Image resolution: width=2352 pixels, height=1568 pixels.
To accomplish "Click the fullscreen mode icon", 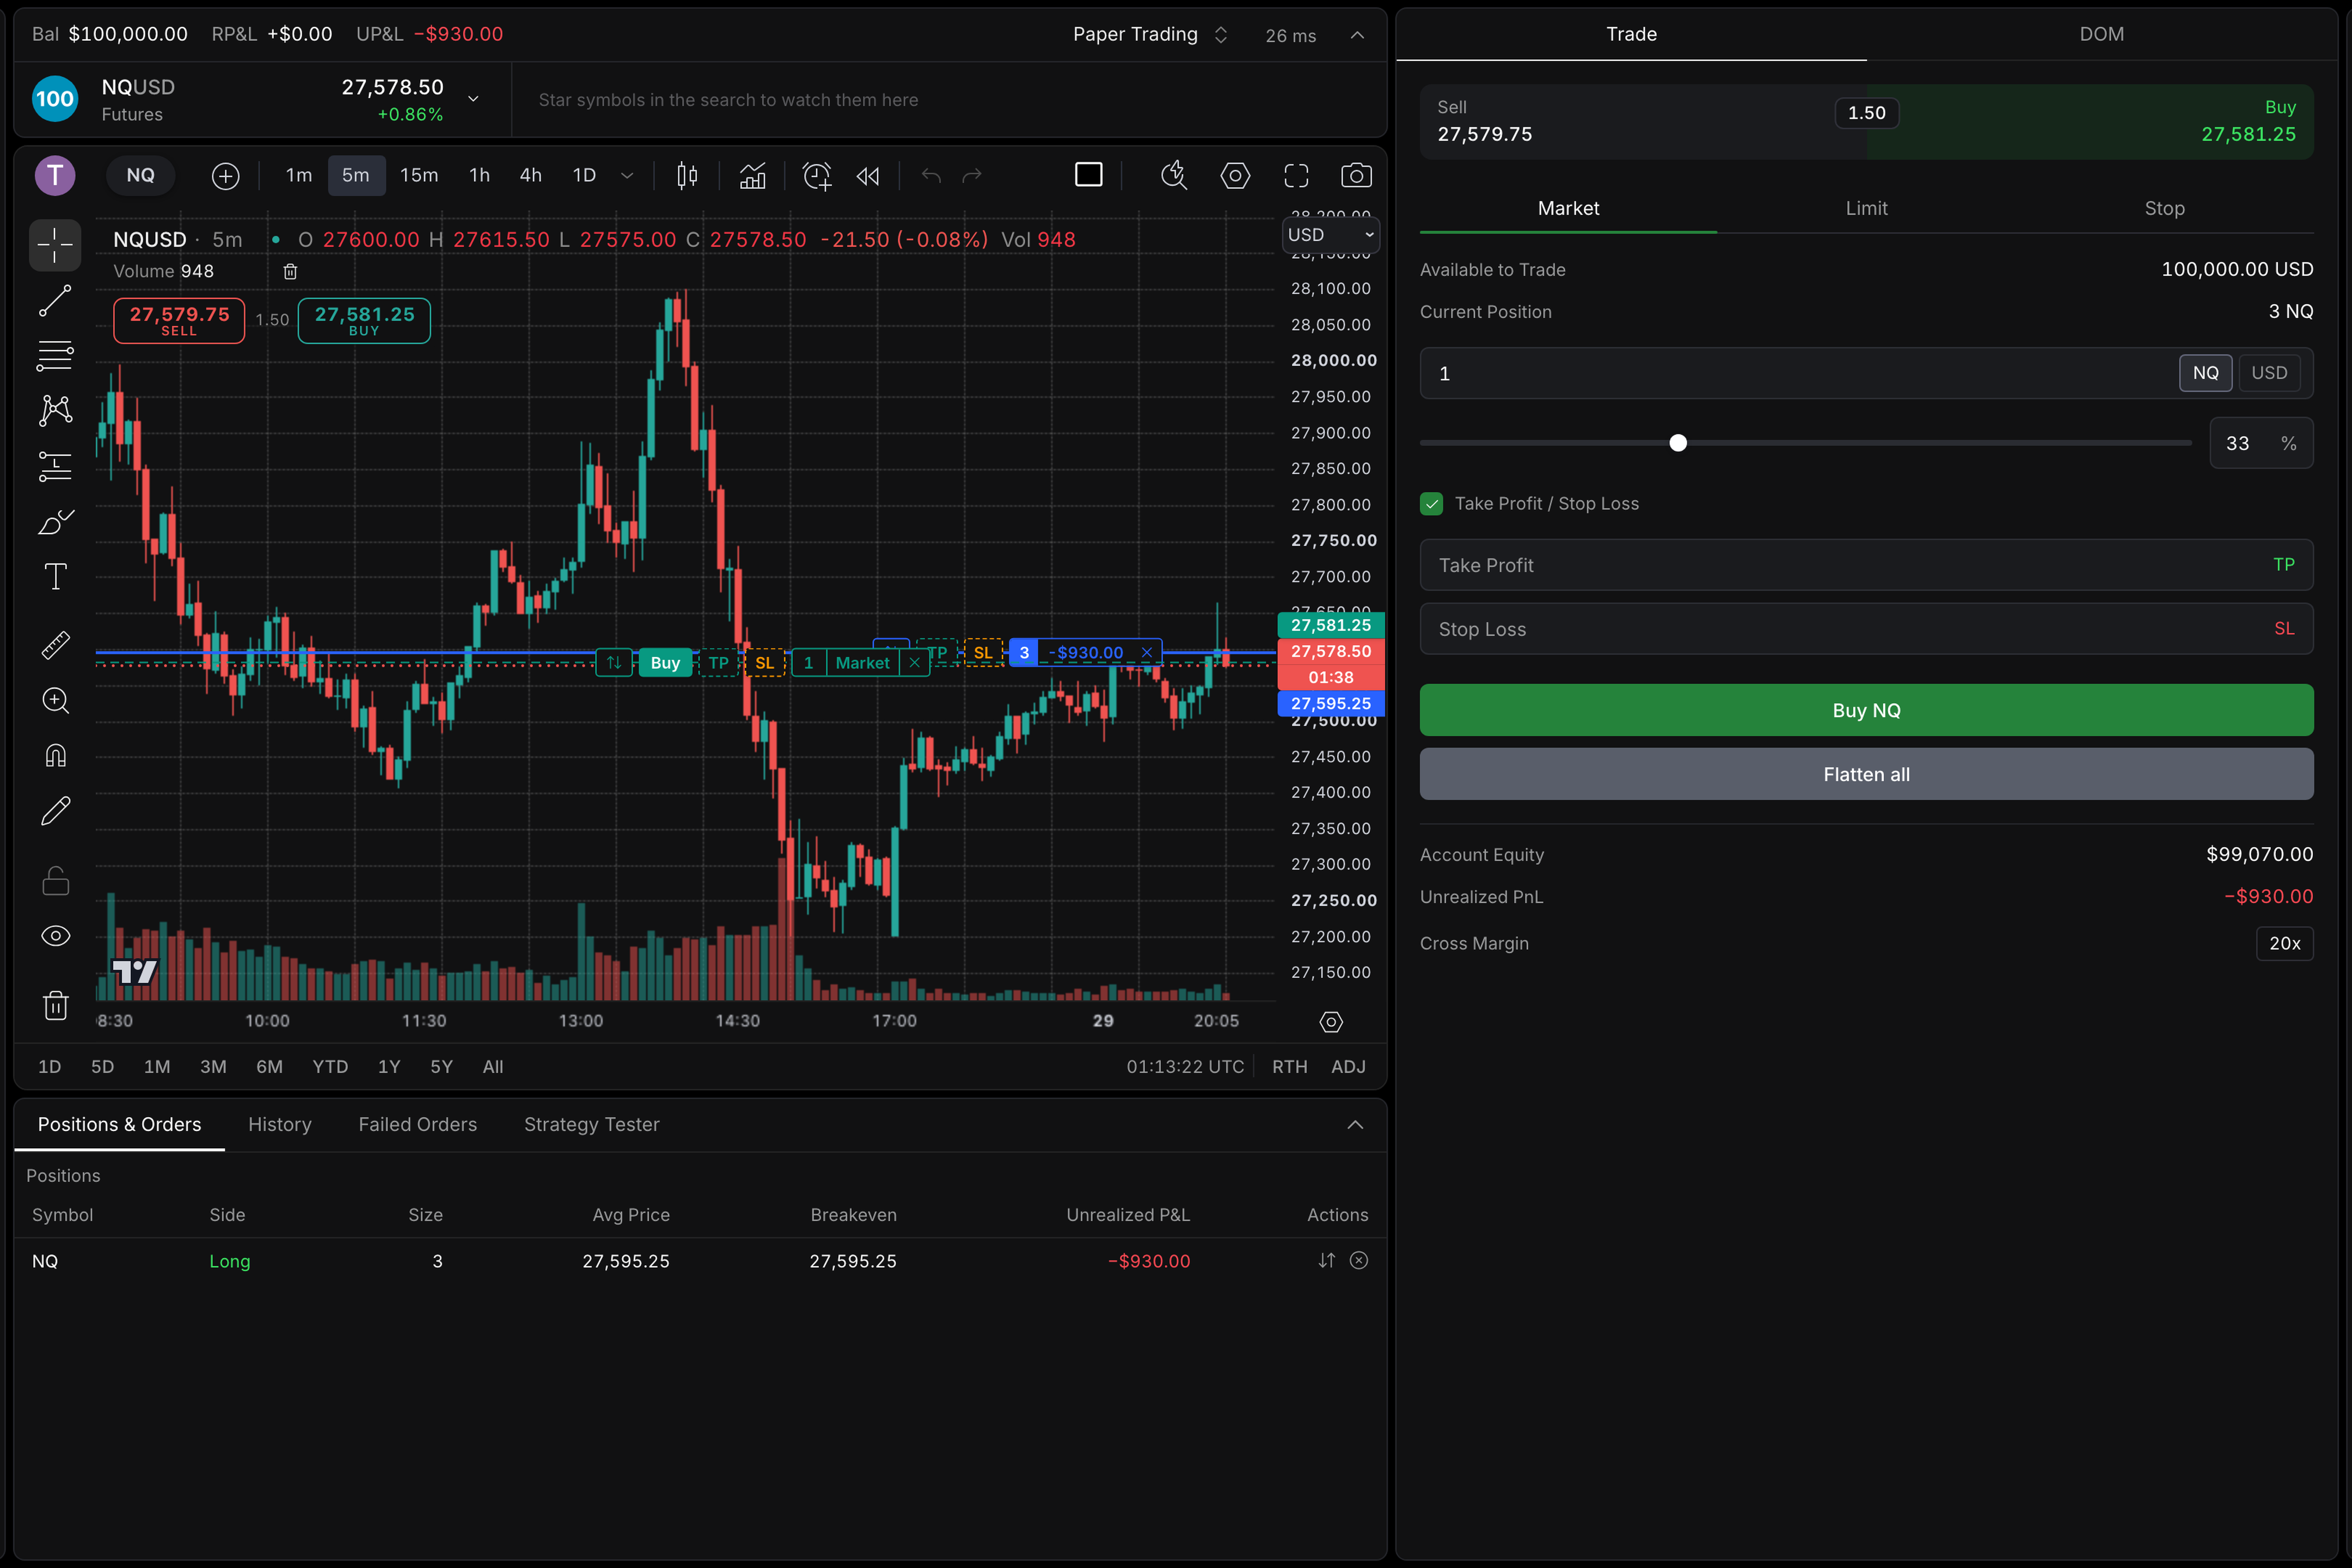I will [1296, 176].
